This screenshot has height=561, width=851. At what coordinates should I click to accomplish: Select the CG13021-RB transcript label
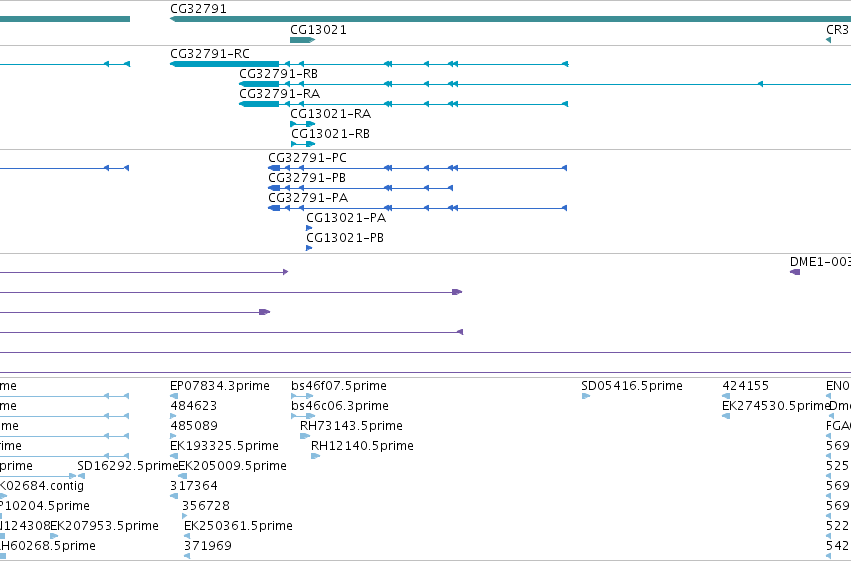coord(331,134)
